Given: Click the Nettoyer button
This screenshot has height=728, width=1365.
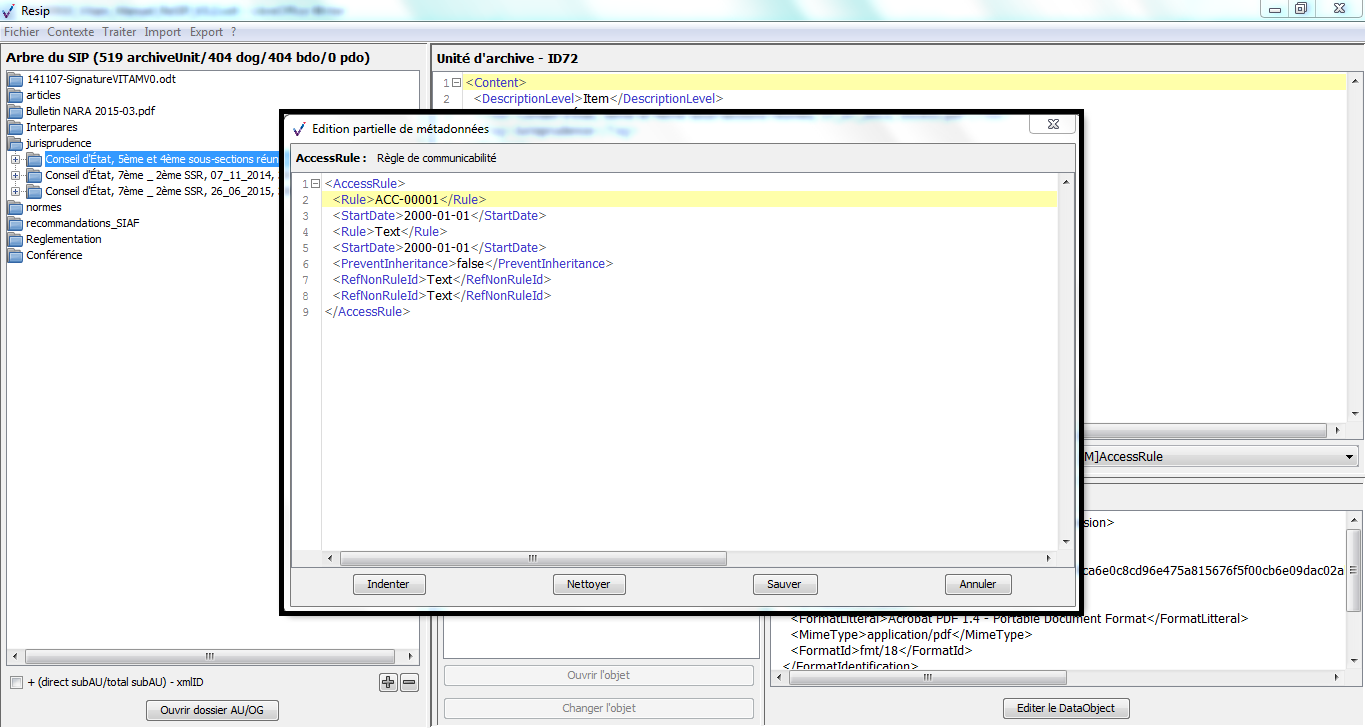Looking at the screenshot, I should [x=588, y=584].
